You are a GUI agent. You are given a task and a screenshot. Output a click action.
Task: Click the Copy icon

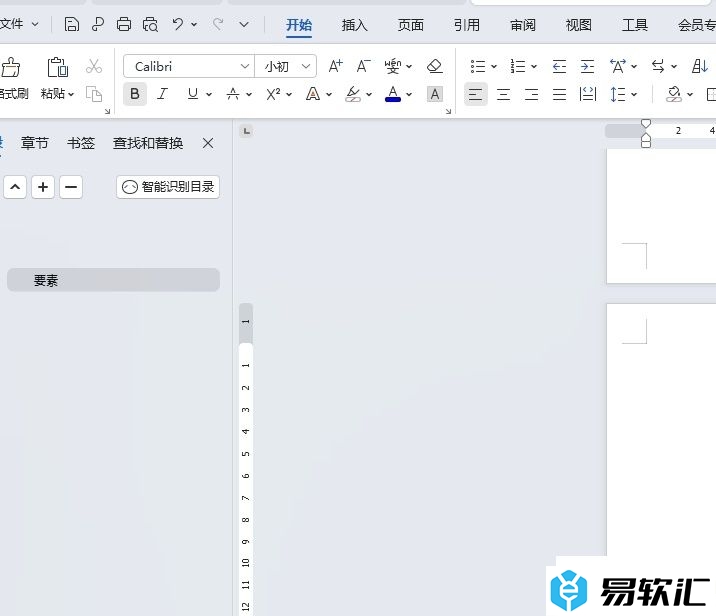click(x=94, y=94)
